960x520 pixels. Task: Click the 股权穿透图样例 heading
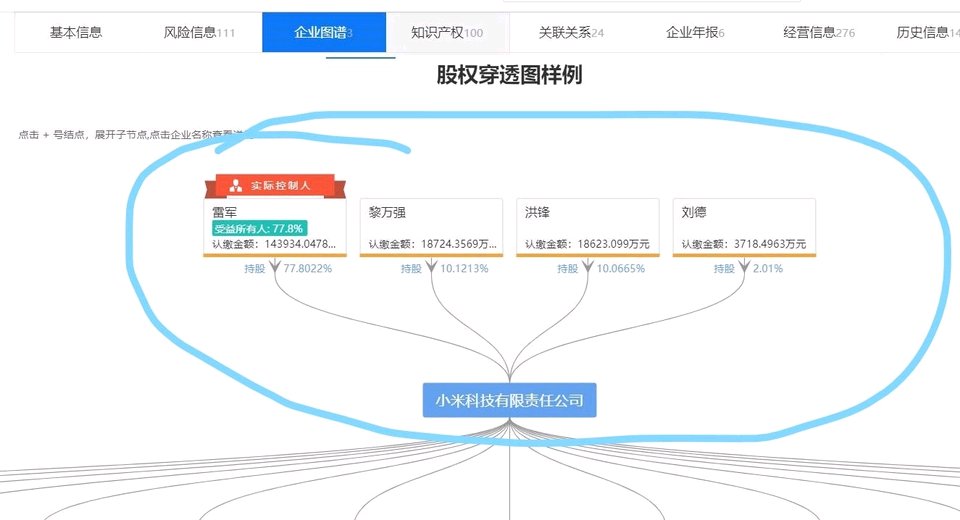(509, 75)
